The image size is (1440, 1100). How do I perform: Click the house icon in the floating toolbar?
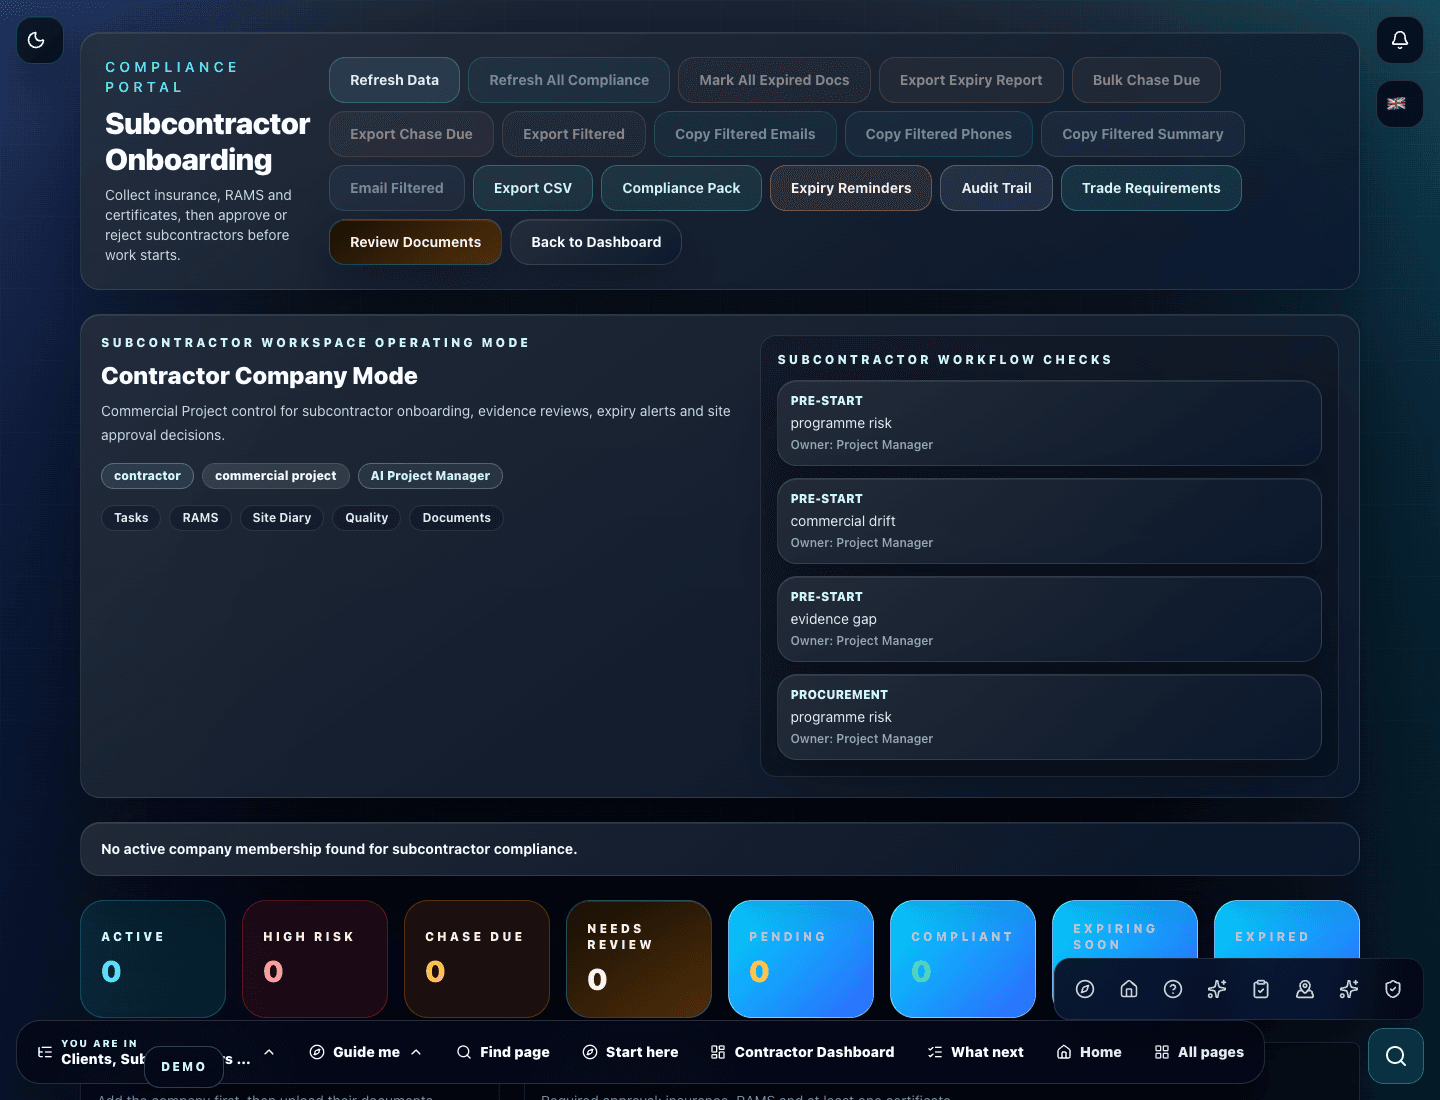[1129, 989]
